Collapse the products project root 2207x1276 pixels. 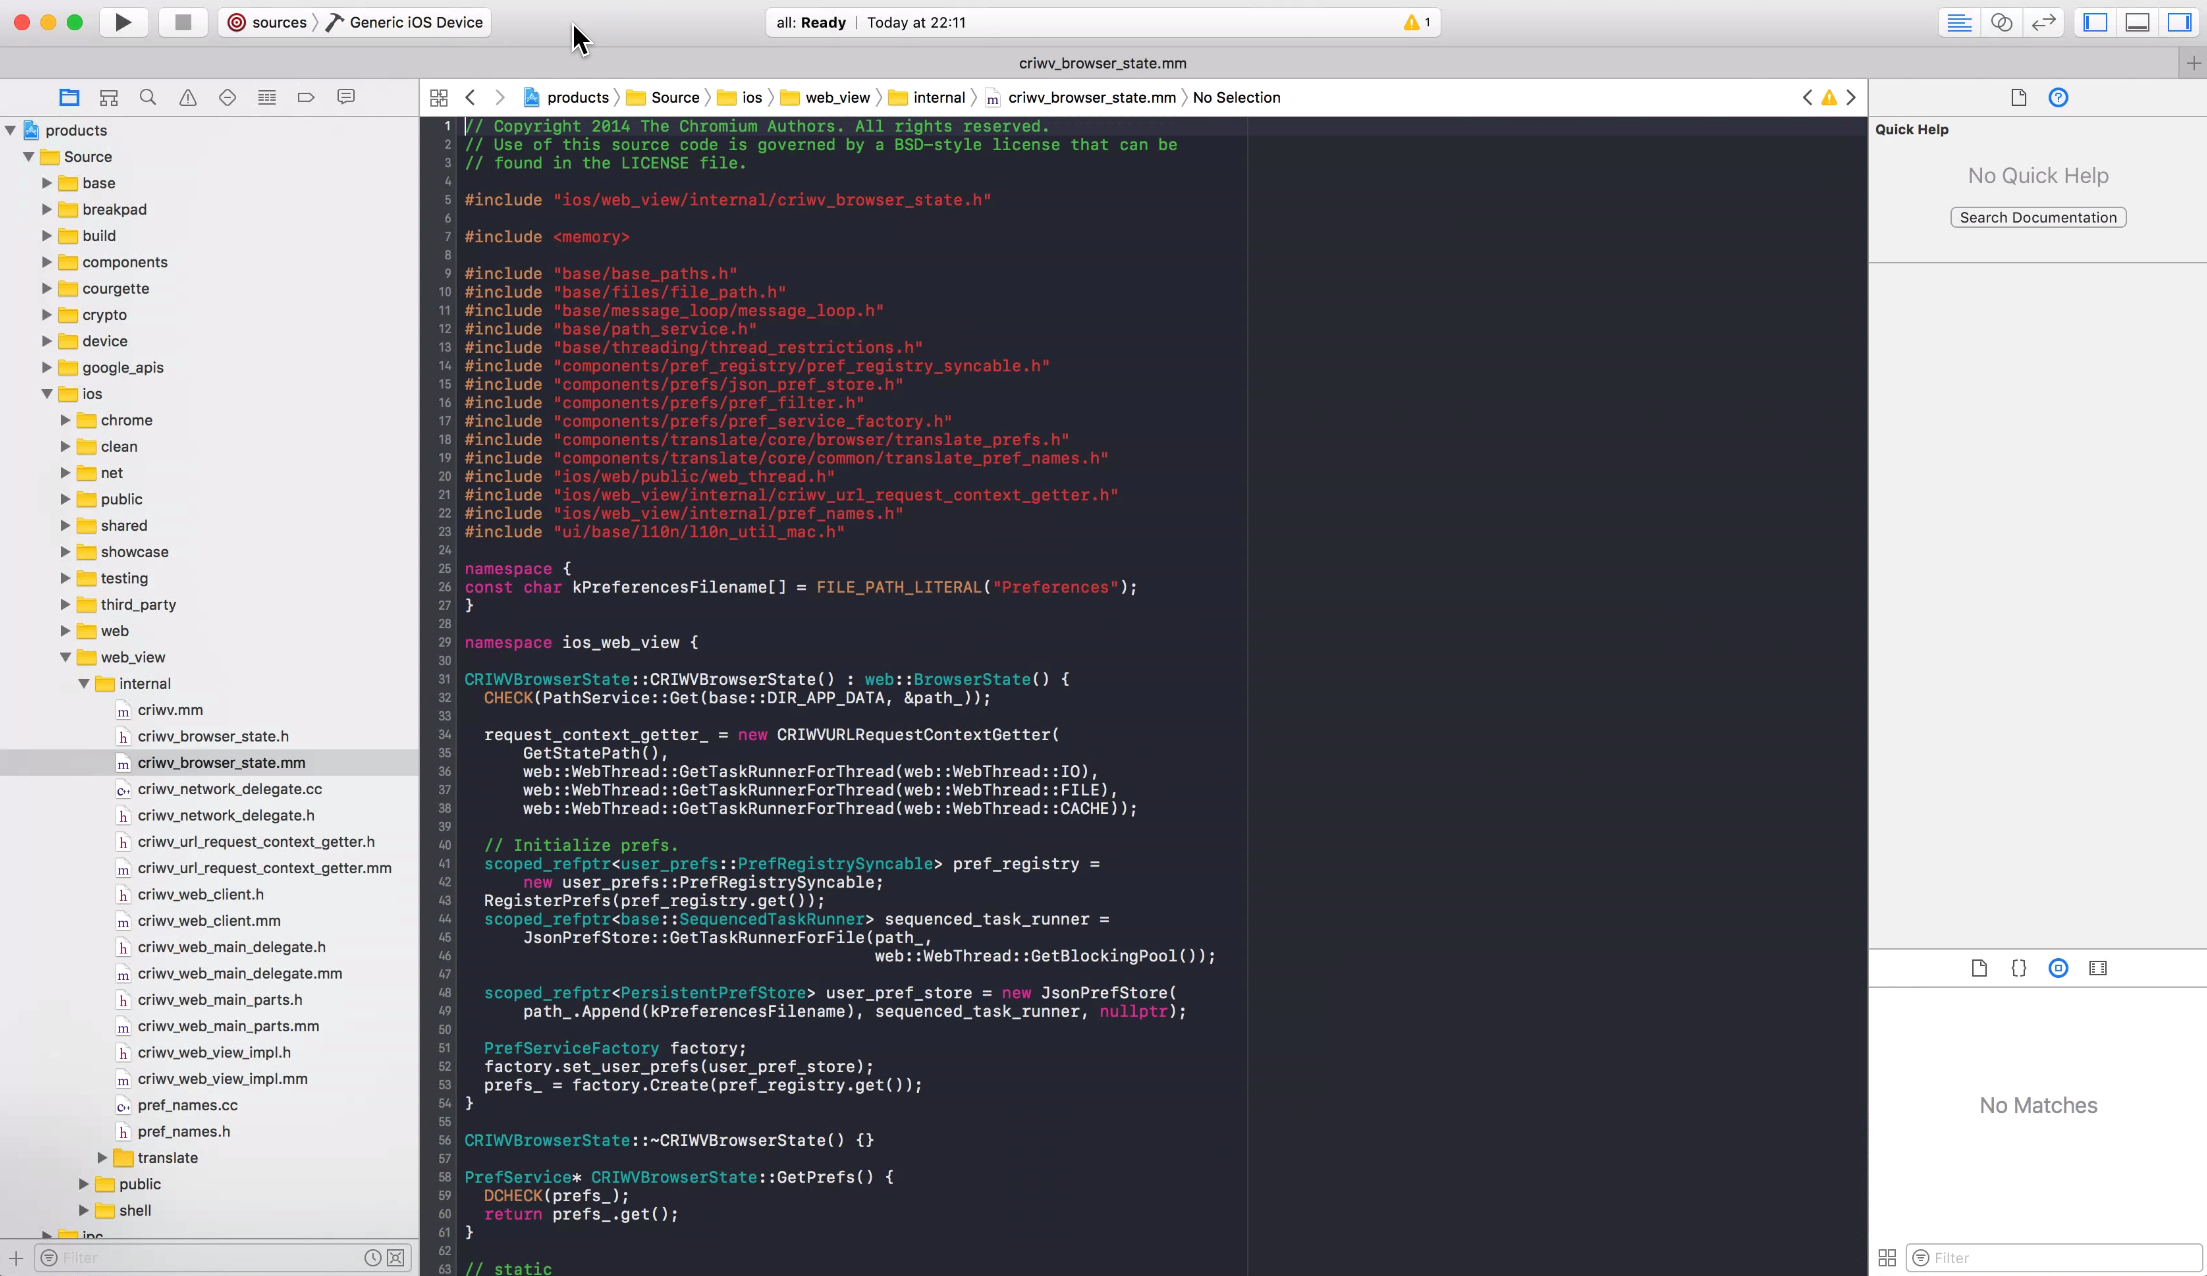[10, 130]
